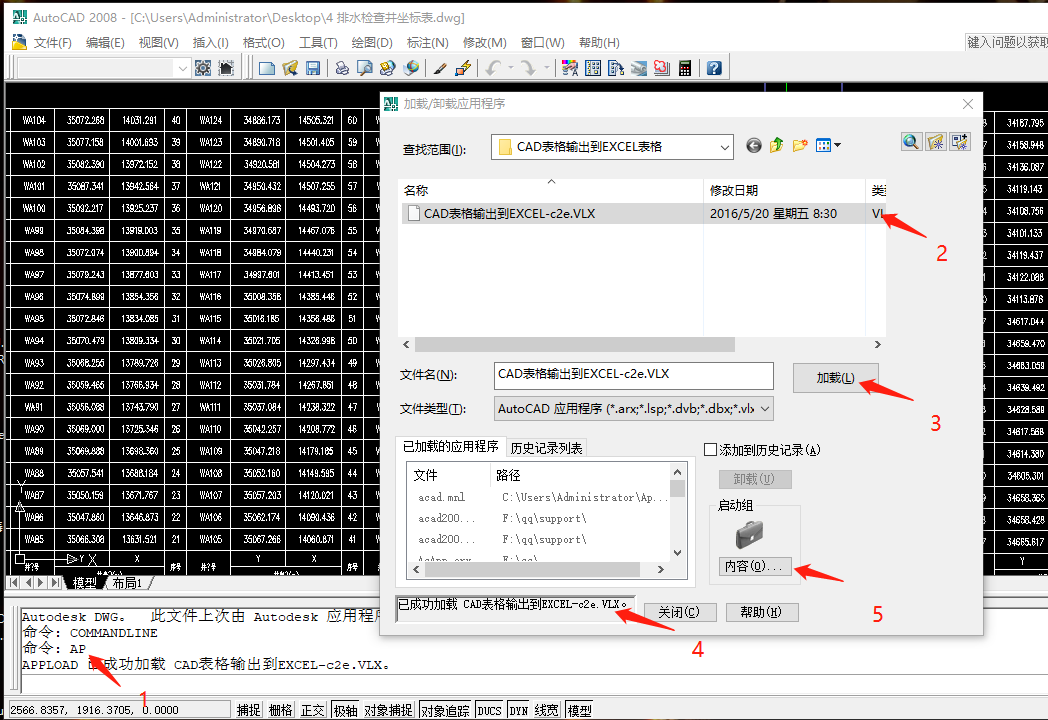Open the Sheet Set Manager icon
Screen dimensions: 1048x720
click(x=639, y=68)
